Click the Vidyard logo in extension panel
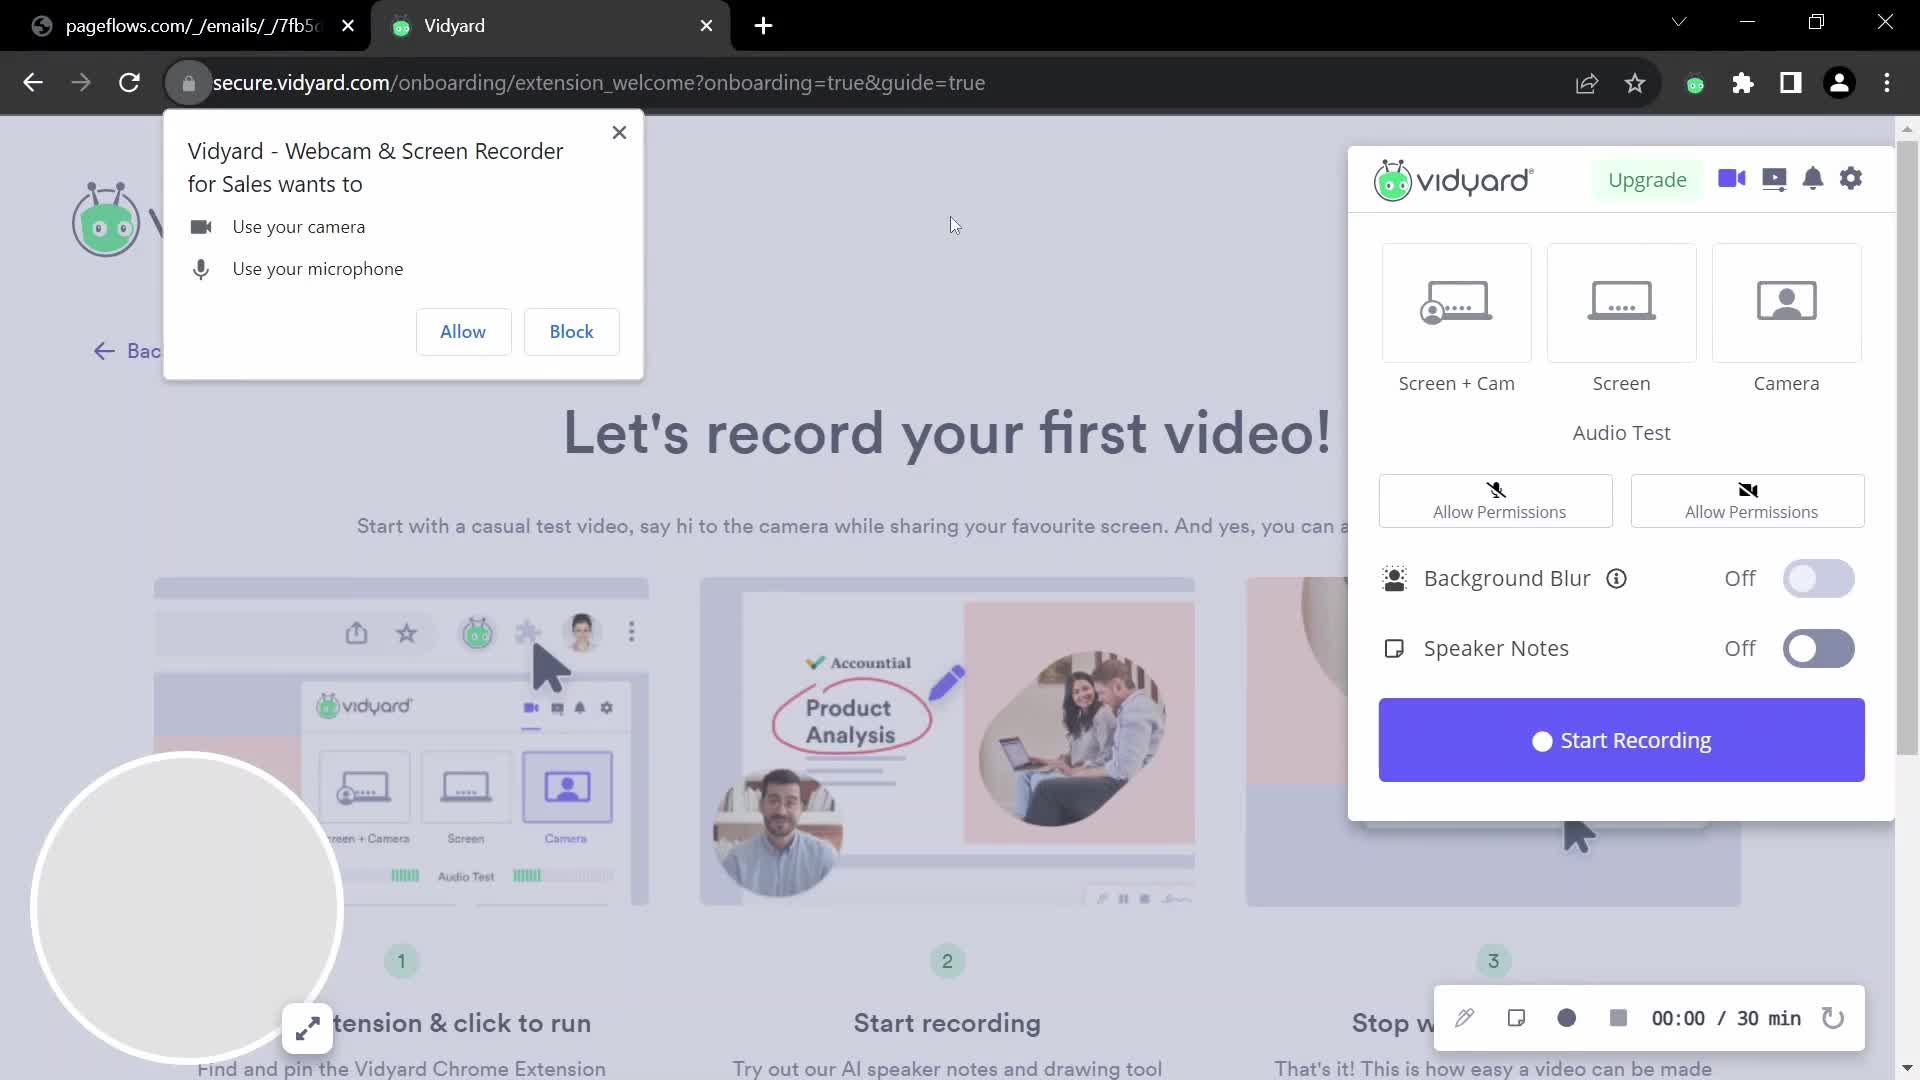 click(x=1453, y=181)
